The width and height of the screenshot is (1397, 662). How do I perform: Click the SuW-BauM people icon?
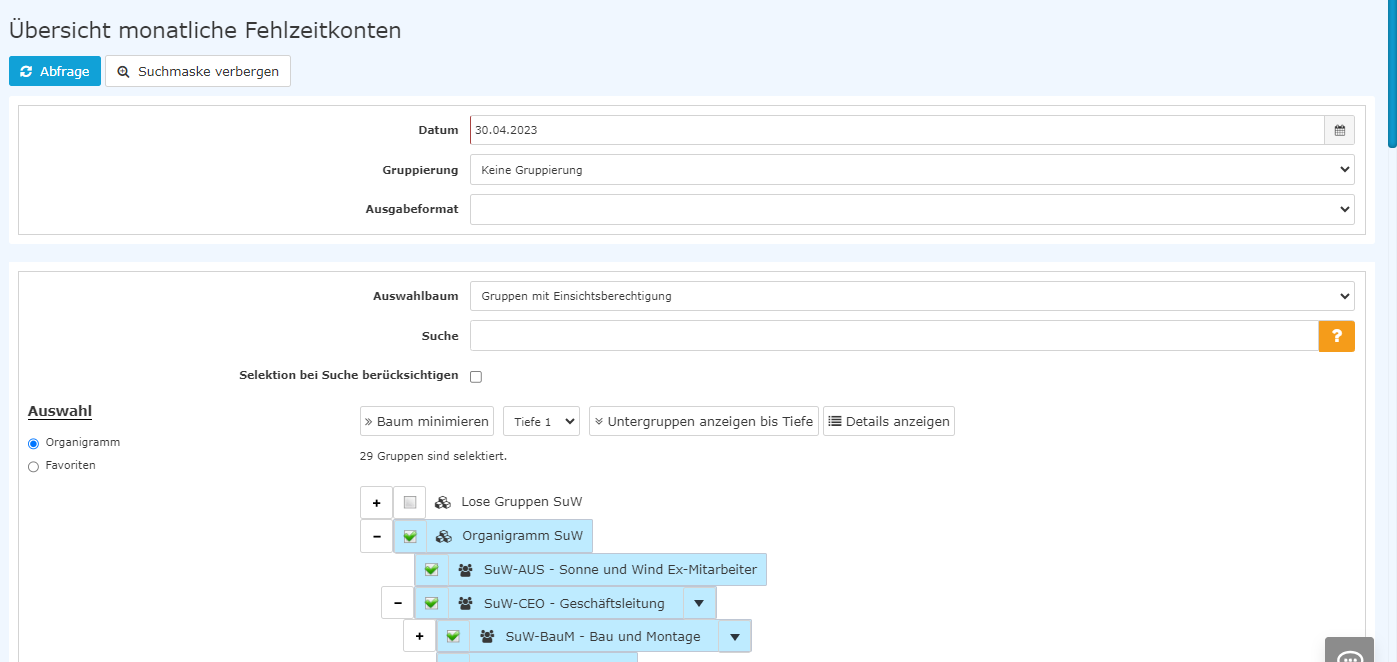(487, 637)
